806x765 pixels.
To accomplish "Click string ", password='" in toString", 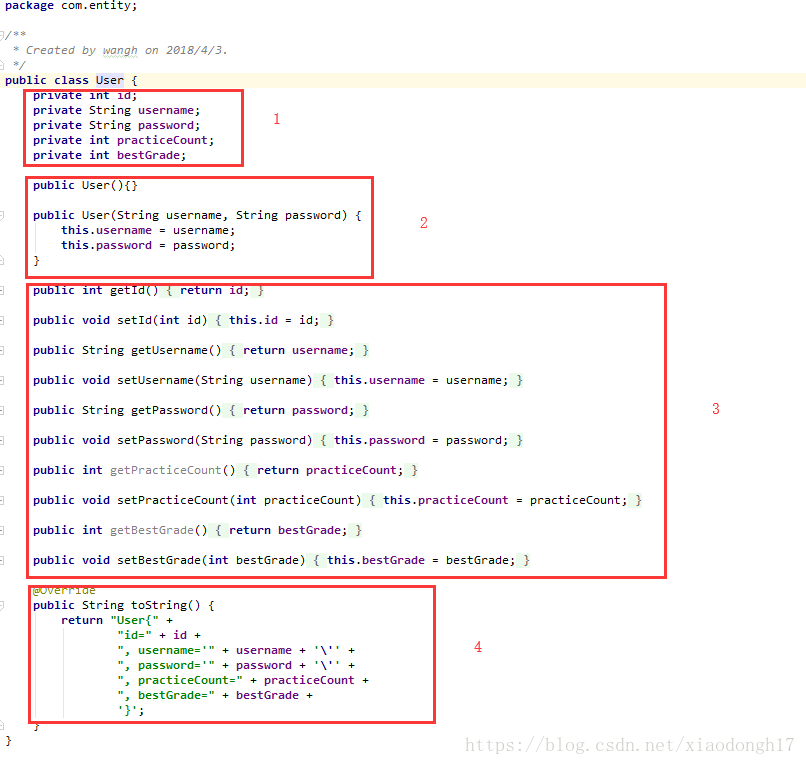I will (166, 665).
